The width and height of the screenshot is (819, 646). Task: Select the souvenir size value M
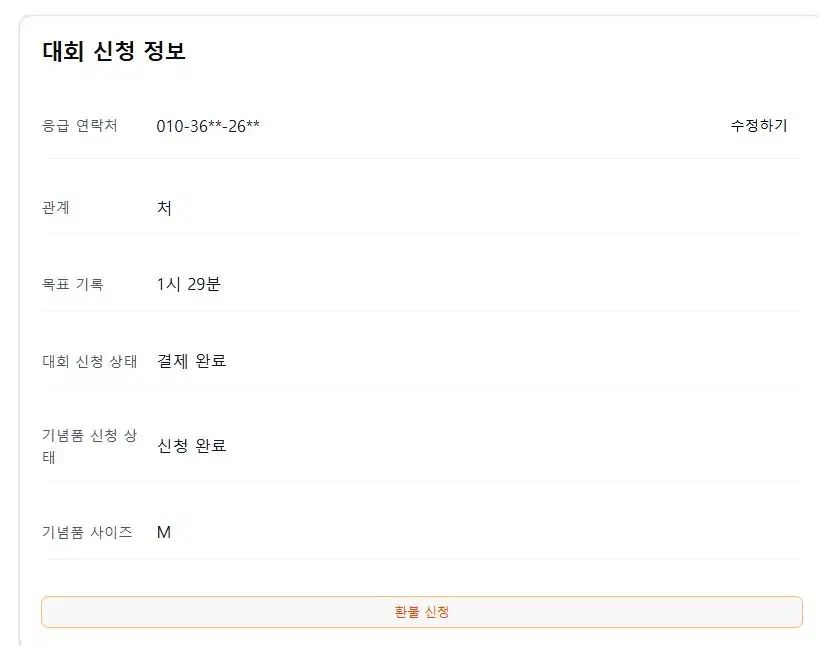(x=164, y=532)
